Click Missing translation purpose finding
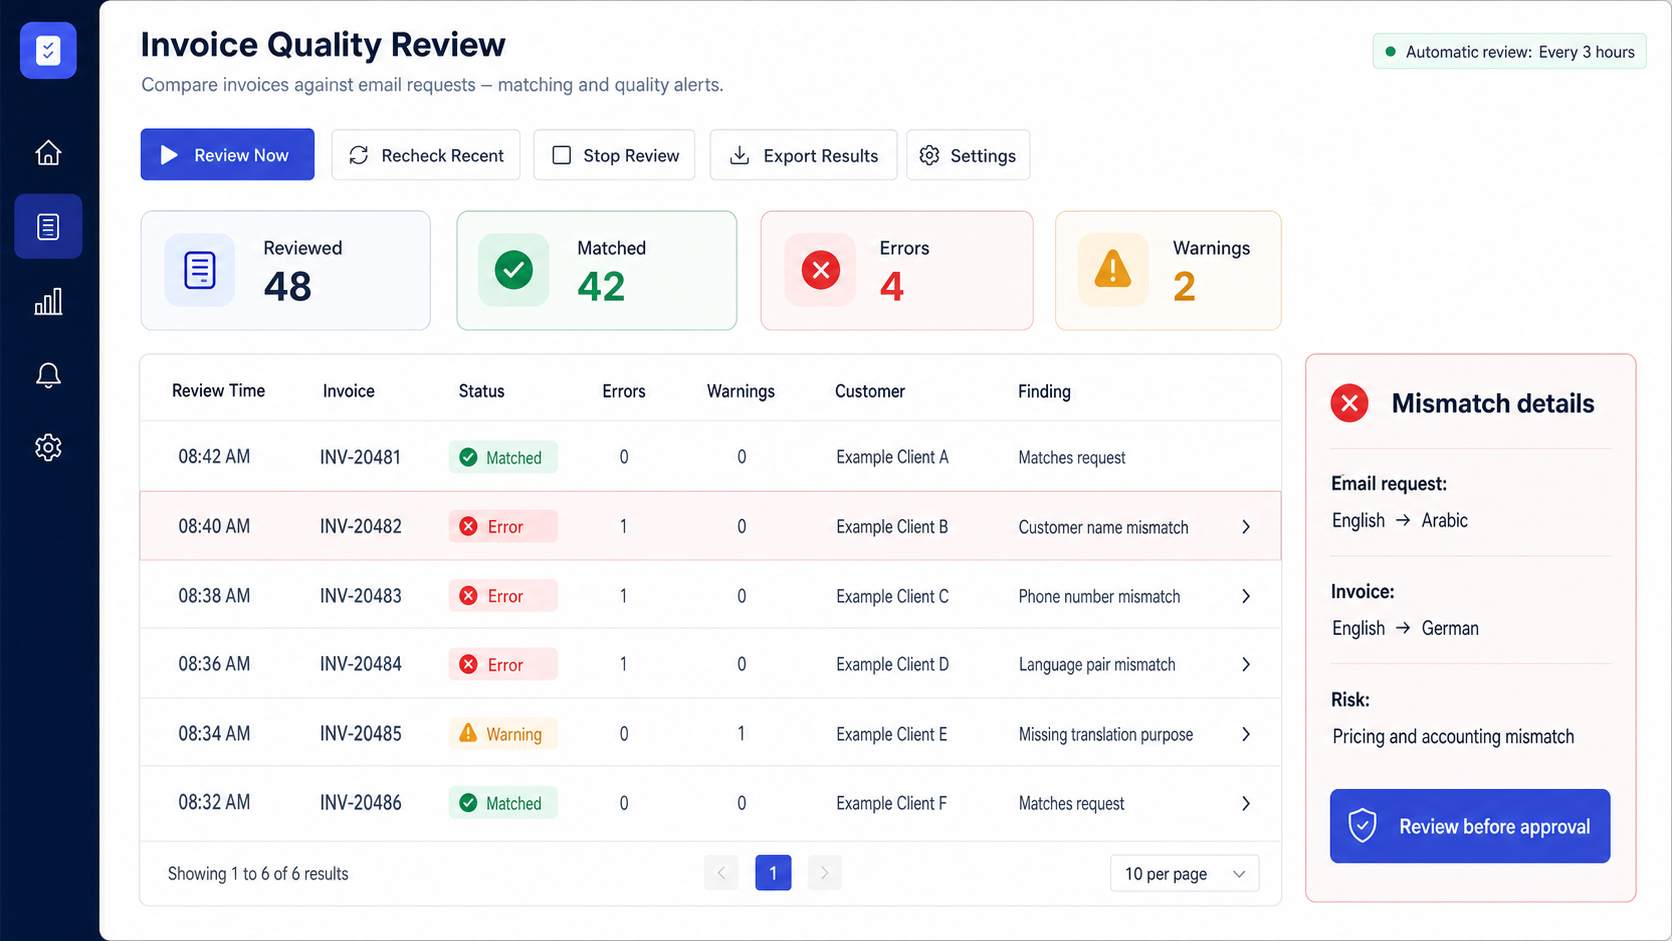The width and height of the screenshot is (1672, 941). coord(1105,734)
